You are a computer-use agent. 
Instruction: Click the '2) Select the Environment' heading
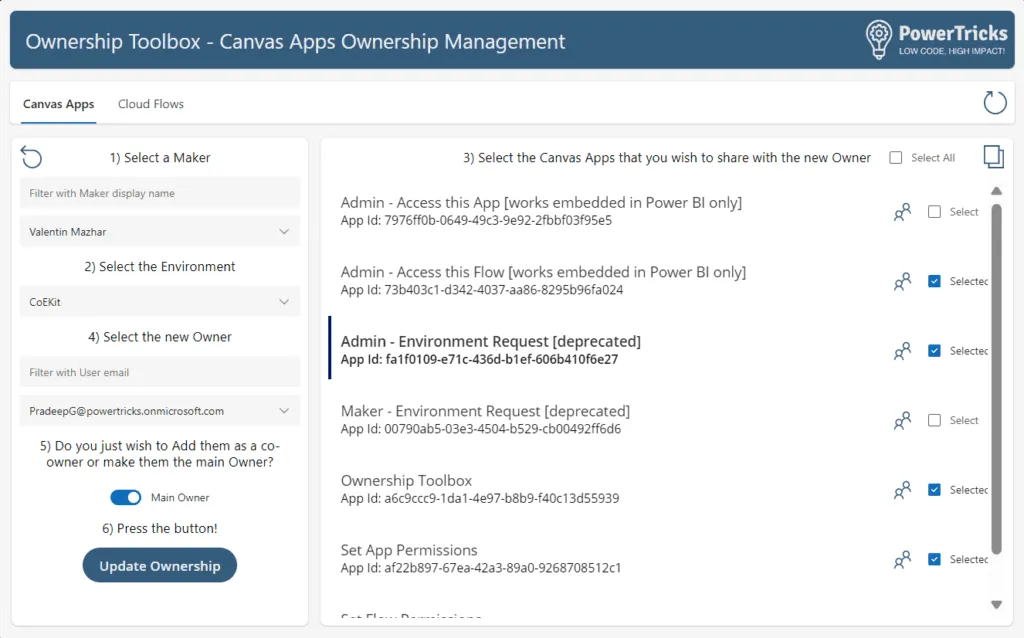160,266
